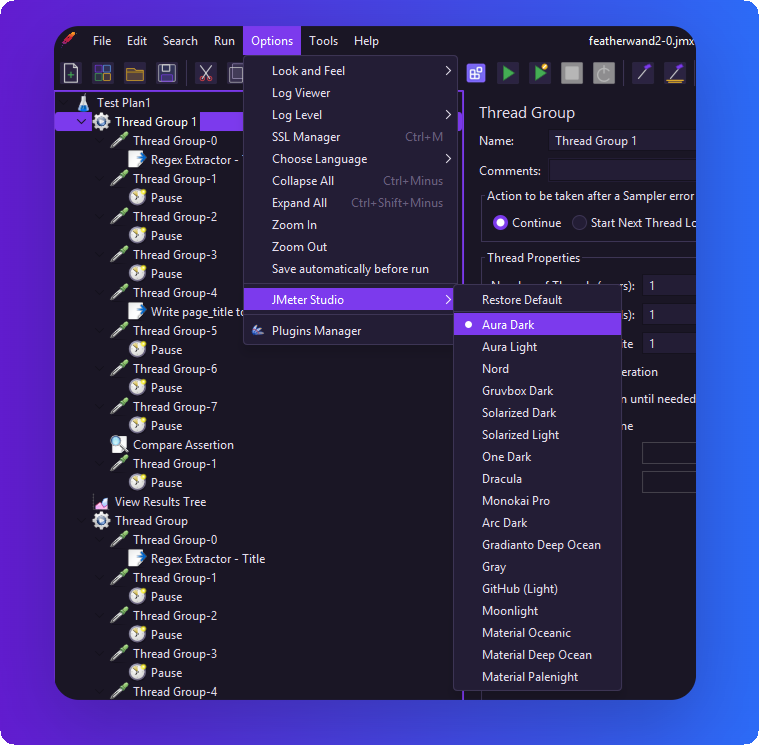Click SSL Manager menu entry
This screenshot has width=759, height=745.
(350, 137)
